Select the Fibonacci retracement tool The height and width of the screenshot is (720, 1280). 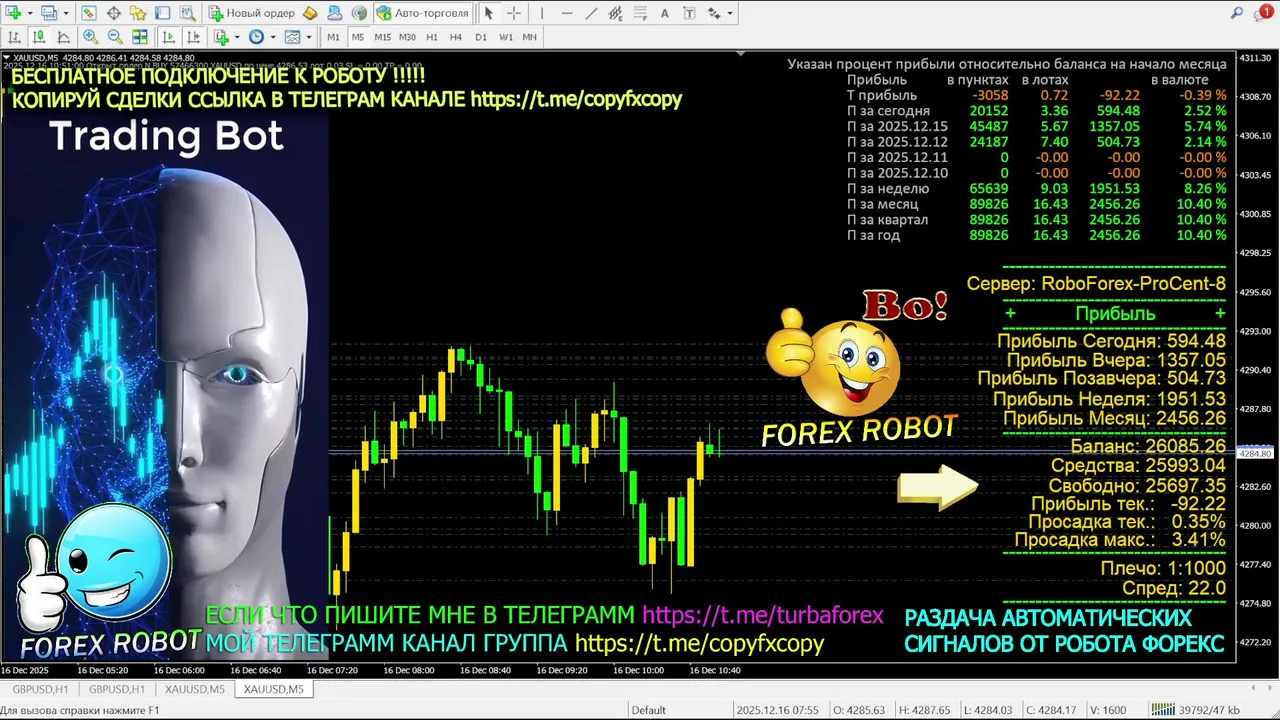640,13
